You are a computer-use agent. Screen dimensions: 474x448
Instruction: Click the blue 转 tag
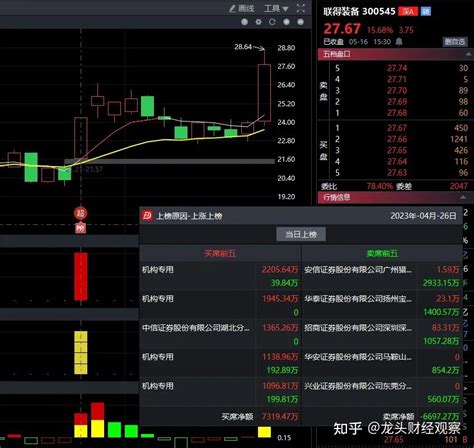click(x=426, y=12)
